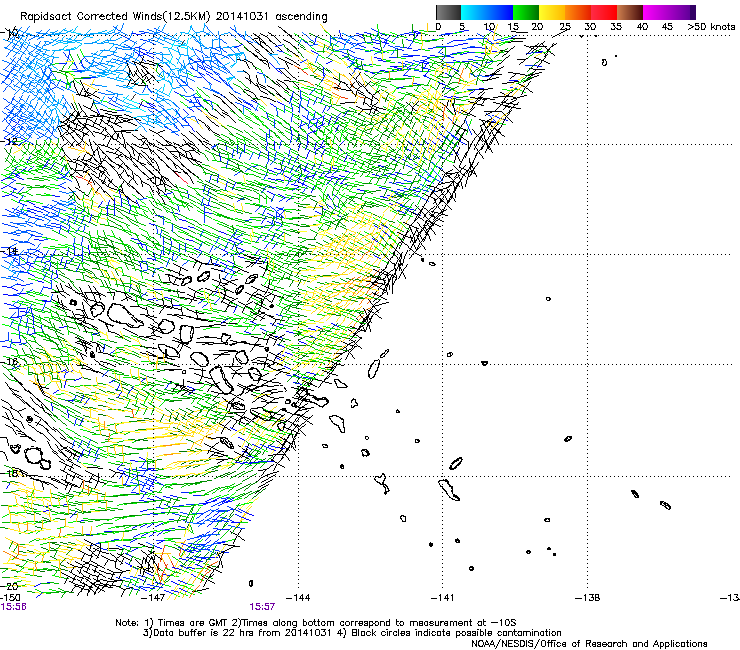Click the '-141' longitude axis label
This screenshot has height=650, width=740.
click(x=442, y=598)
